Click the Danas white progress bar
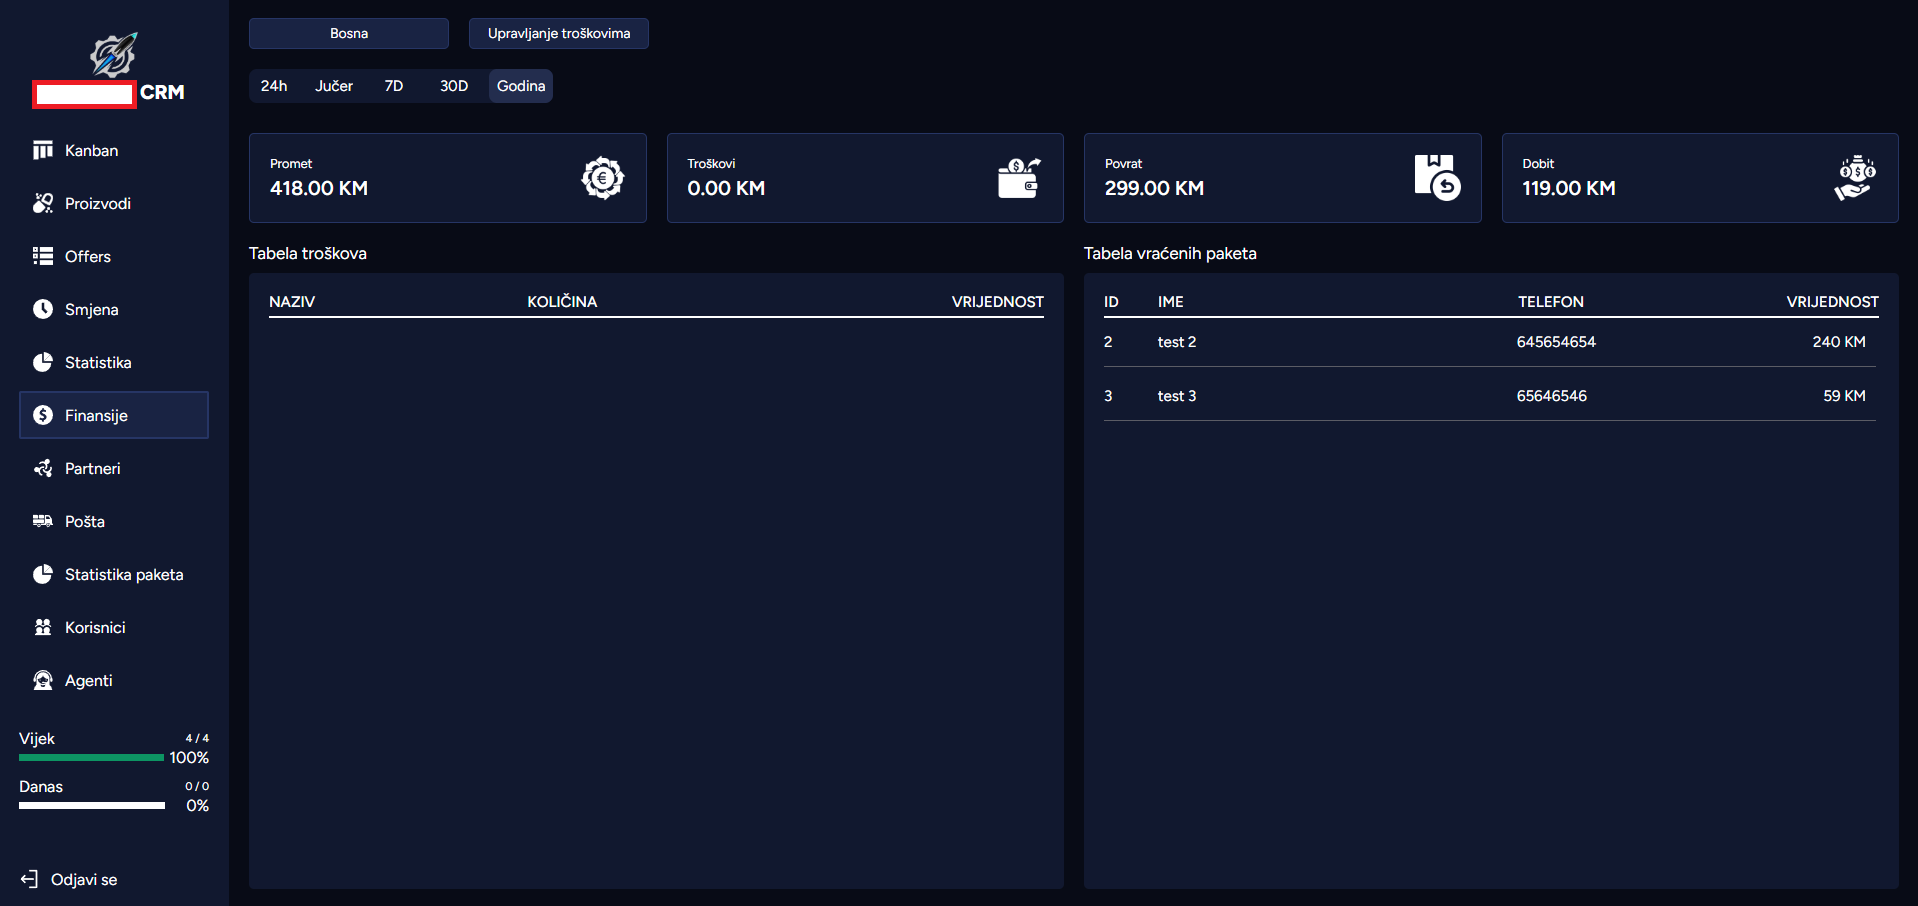1918x906 pixels. tap(92, 806)
